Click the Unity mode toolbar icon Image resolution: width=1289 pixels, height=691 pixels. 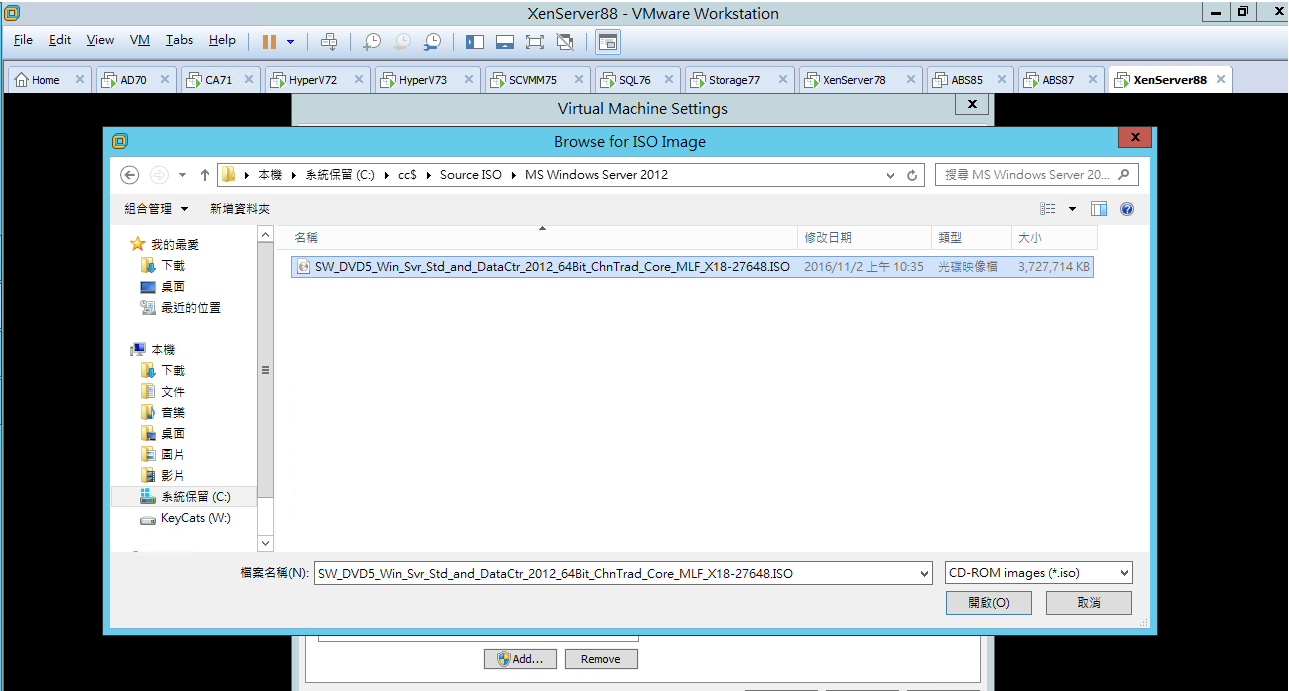pos(565,42)
